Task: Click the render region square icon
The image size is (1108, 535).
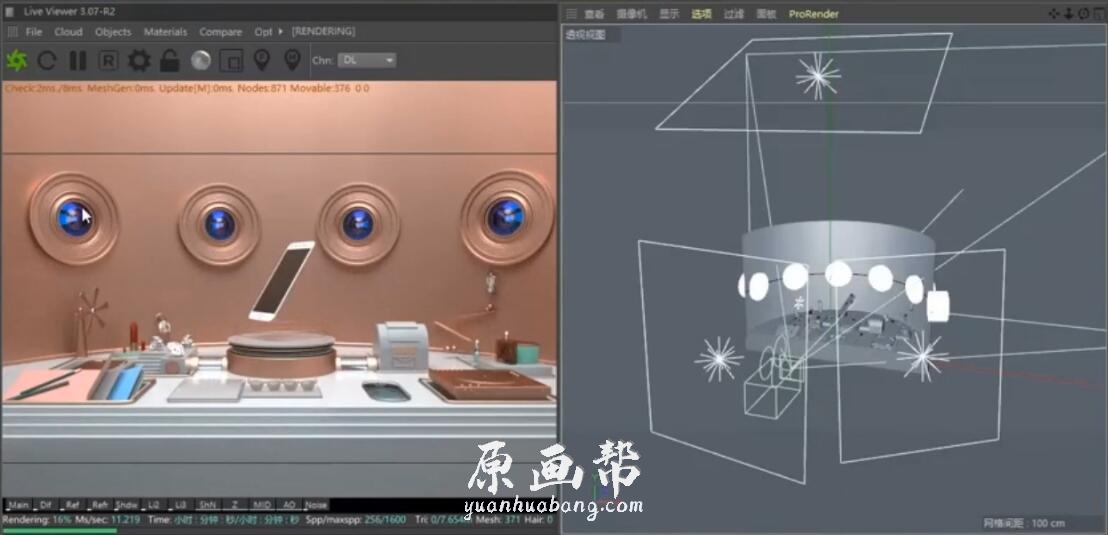Action: coord(231,61)
